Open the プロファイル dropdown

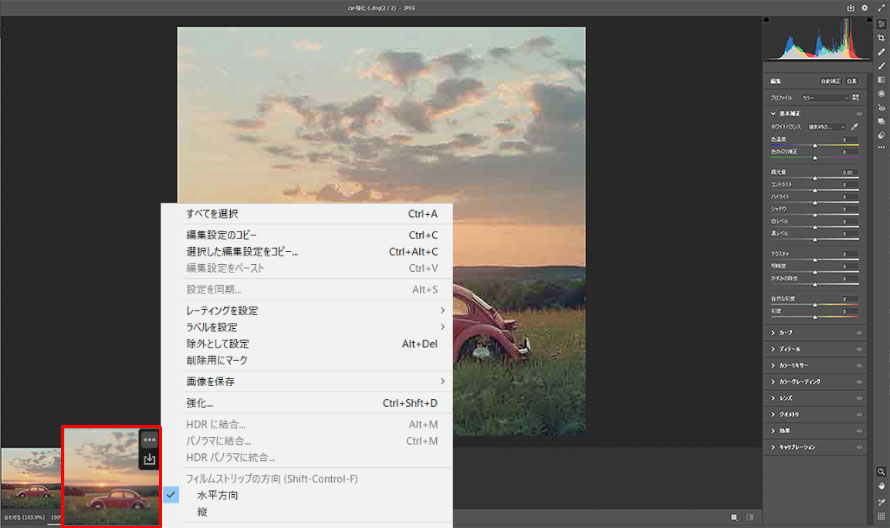(825, 98)
